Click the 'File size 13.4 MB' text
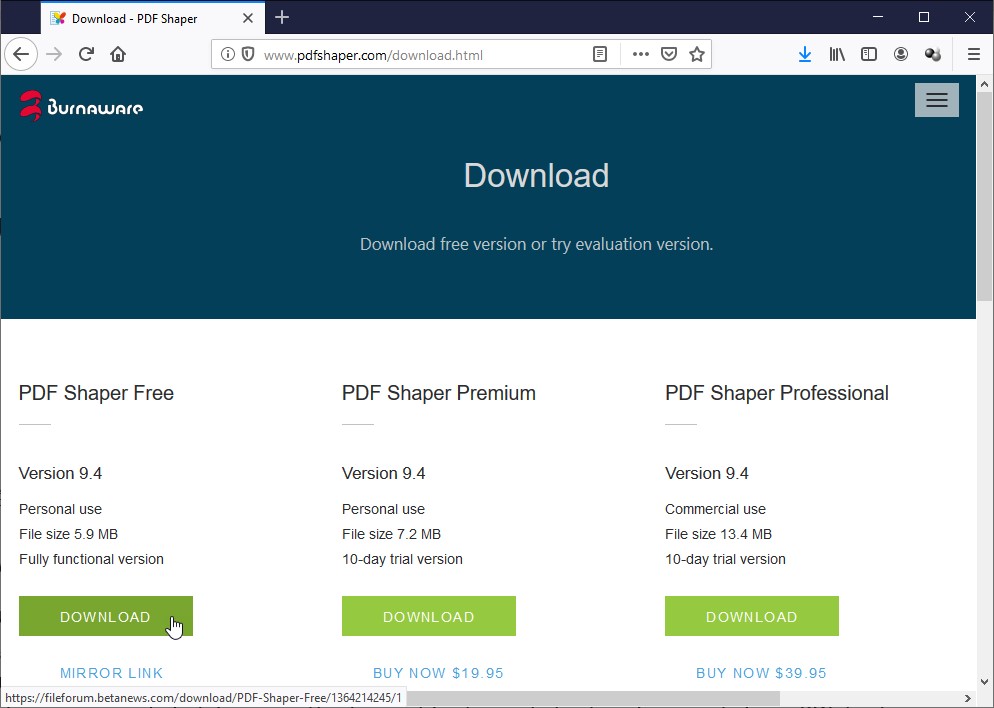The image size is (994, 708). coord(718,534)
